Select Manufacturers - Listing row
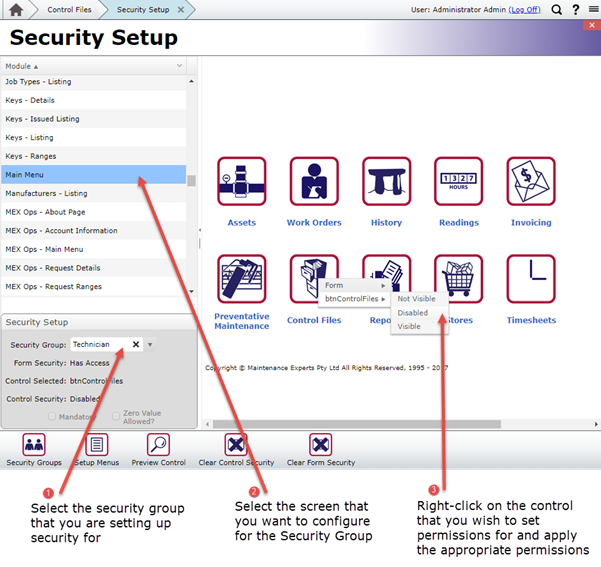Screen dimensions: 601x567 tap(94, 193)
